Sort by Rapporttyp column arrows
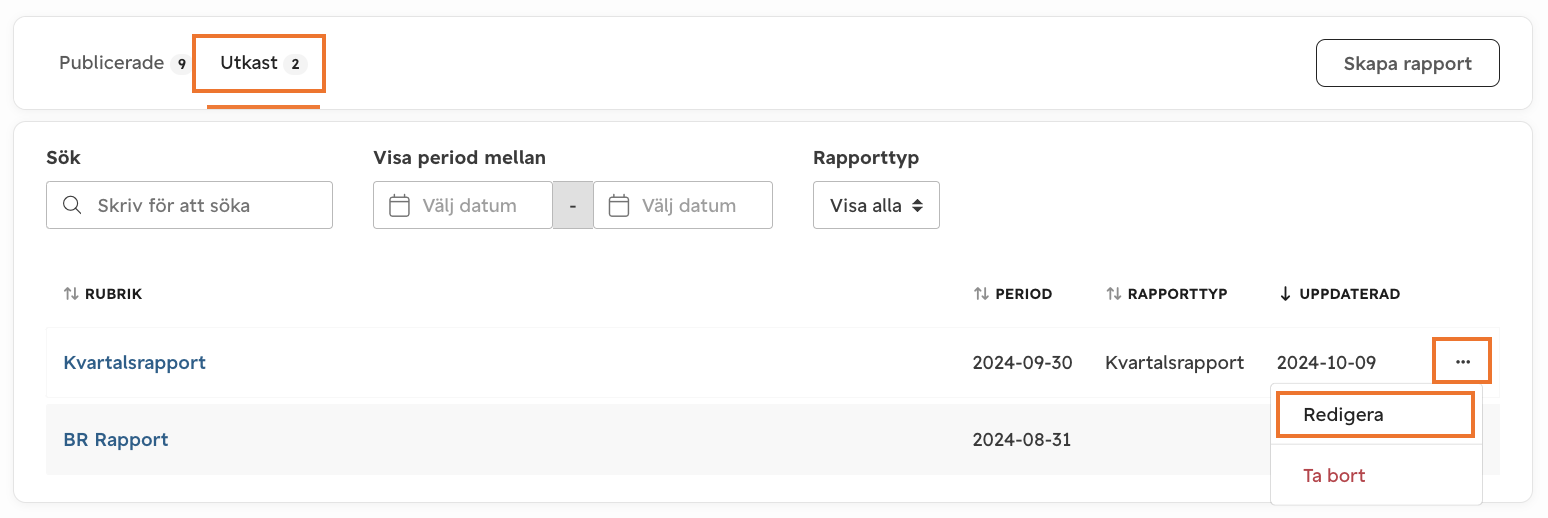The height and width of the screenshot is (518, 1548). pos(1113,294)
